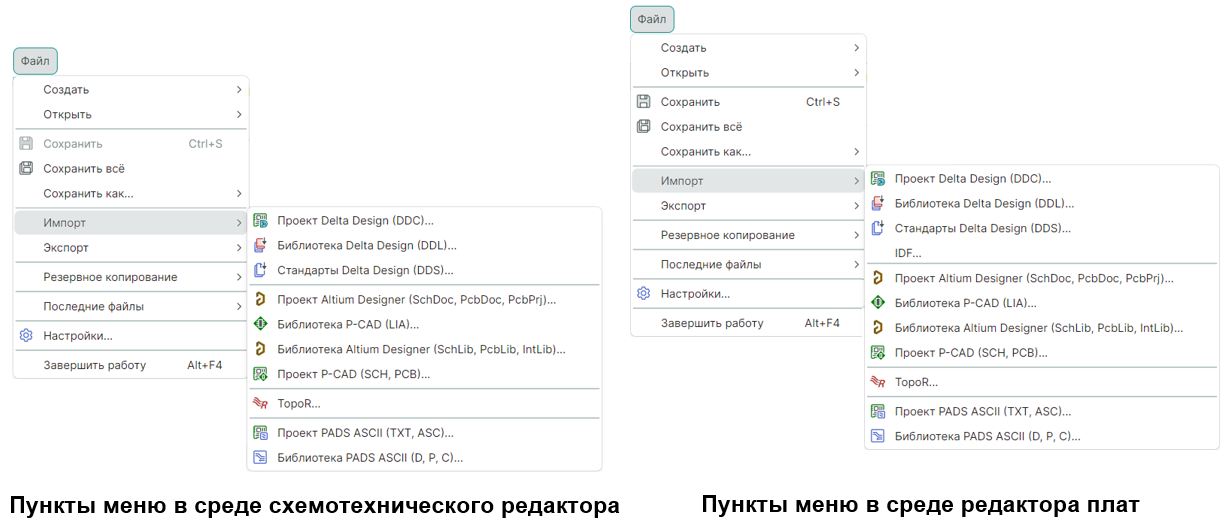Select the IDF... import menu entry
1224x527 pixels.
[x=908, y=253]
